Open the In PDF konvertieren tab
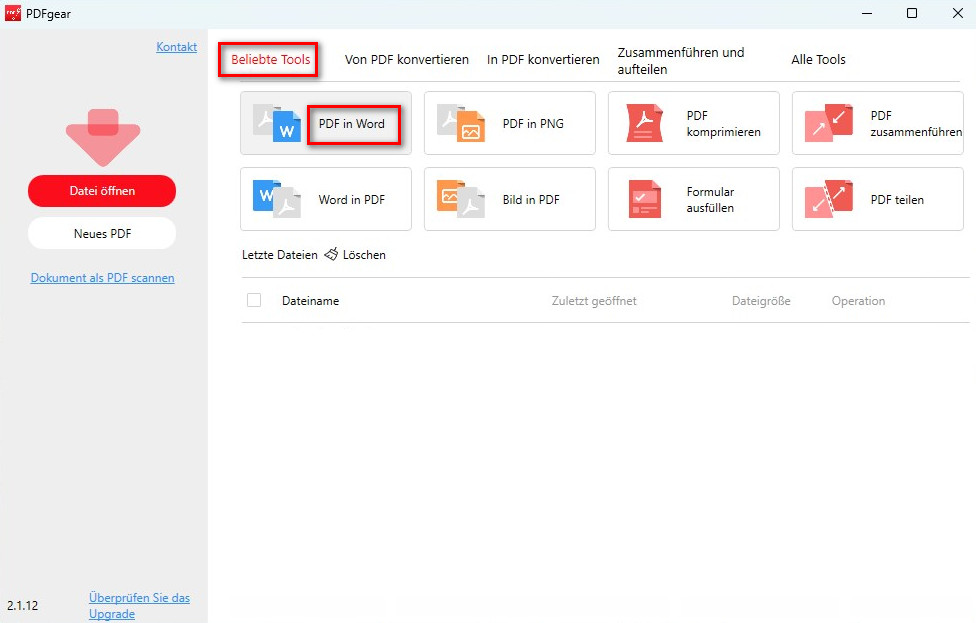Viewport: 976px width, 623px height. click(542, 59)
